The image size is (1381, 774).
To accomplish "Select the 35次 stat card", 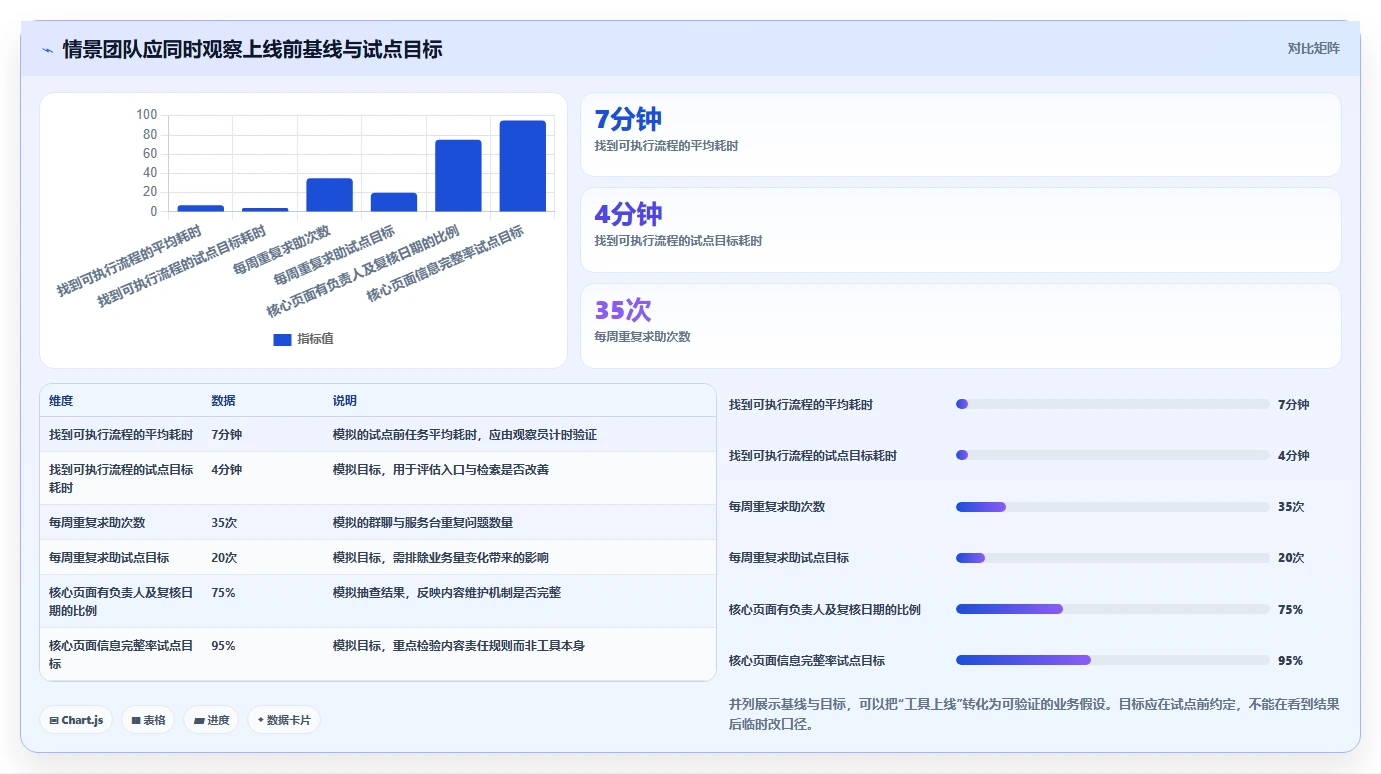I will point(960,326).
